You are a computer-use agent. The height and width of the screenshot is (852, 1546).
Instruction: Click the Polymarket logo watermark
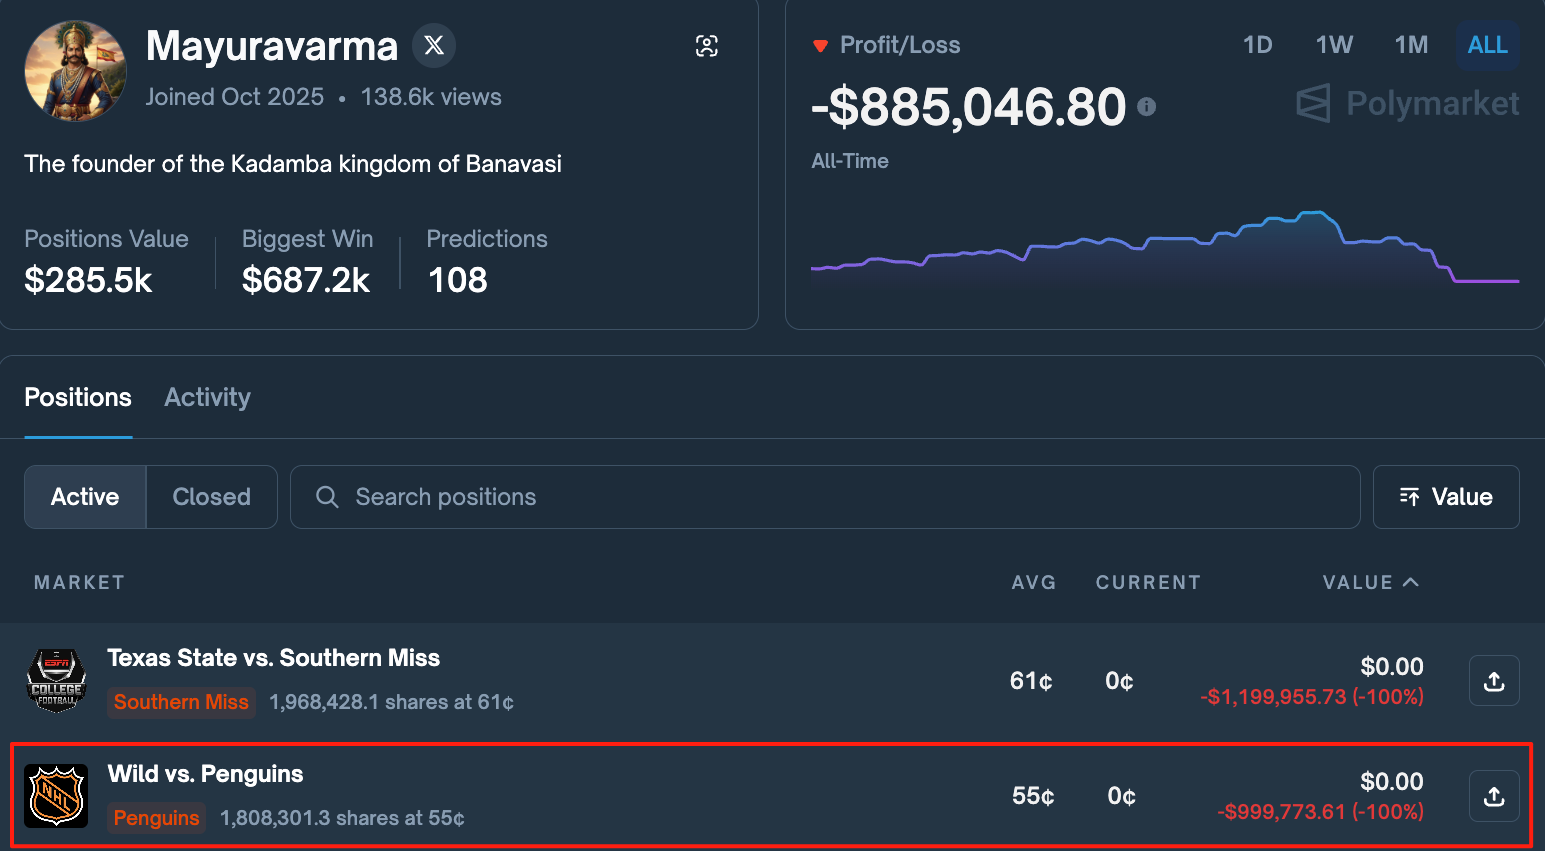pyautogui.click(x=1405, y=103)
